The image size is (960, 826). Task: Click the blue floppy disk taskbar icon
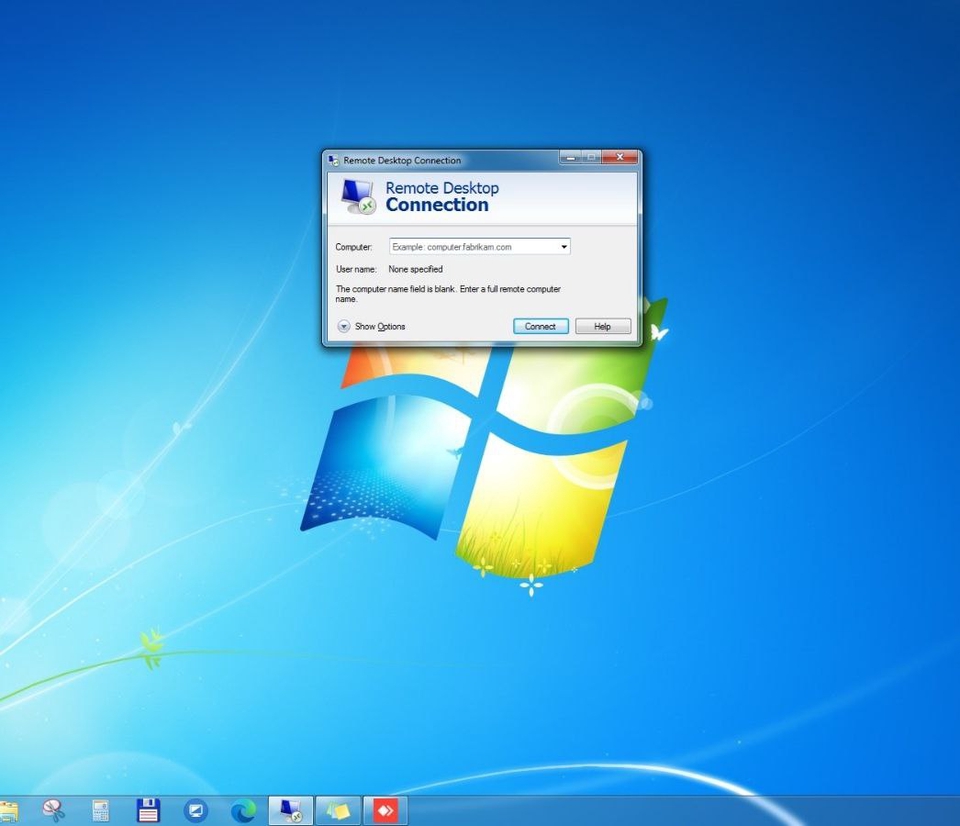(x=148, y=811)
